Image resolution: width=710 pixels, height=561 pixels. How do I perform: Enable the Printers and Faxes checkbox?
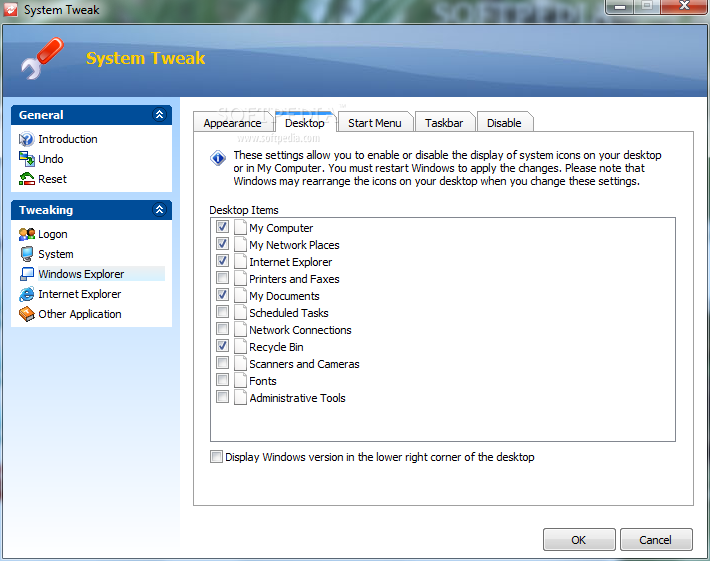(x=222, y=278)
